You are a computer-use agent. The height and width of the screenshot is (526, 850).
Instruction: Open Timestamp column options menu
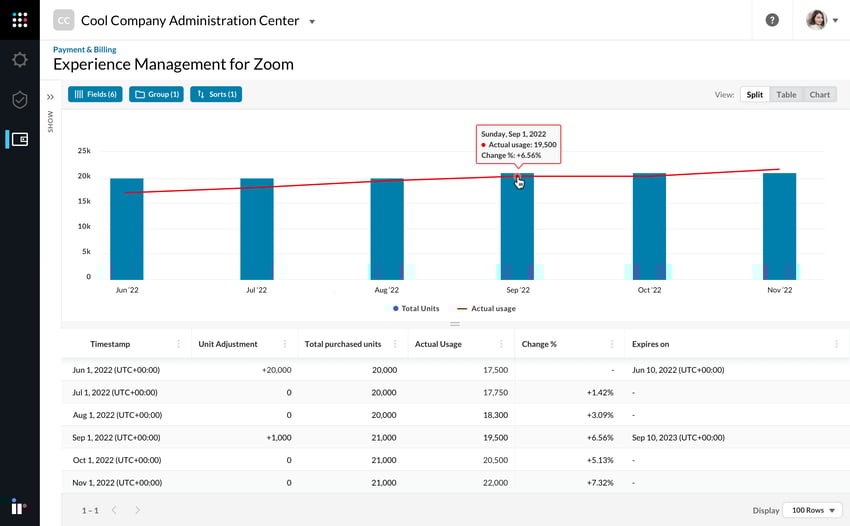tap(179, 344)
